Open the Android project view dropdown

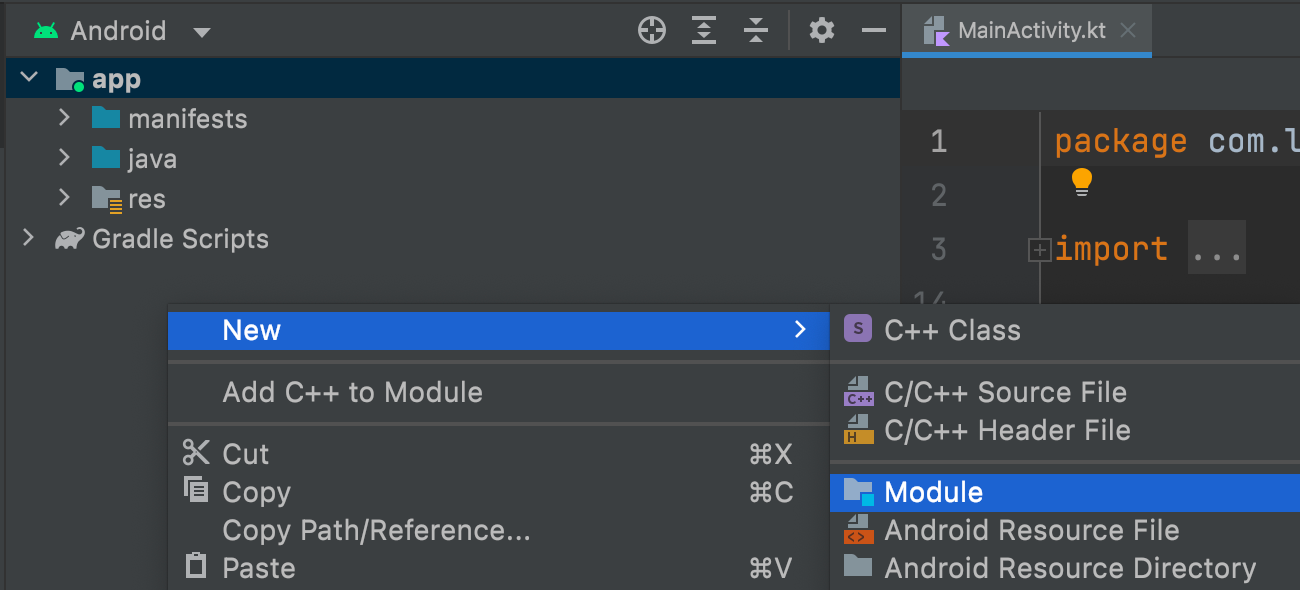point(202,32)
